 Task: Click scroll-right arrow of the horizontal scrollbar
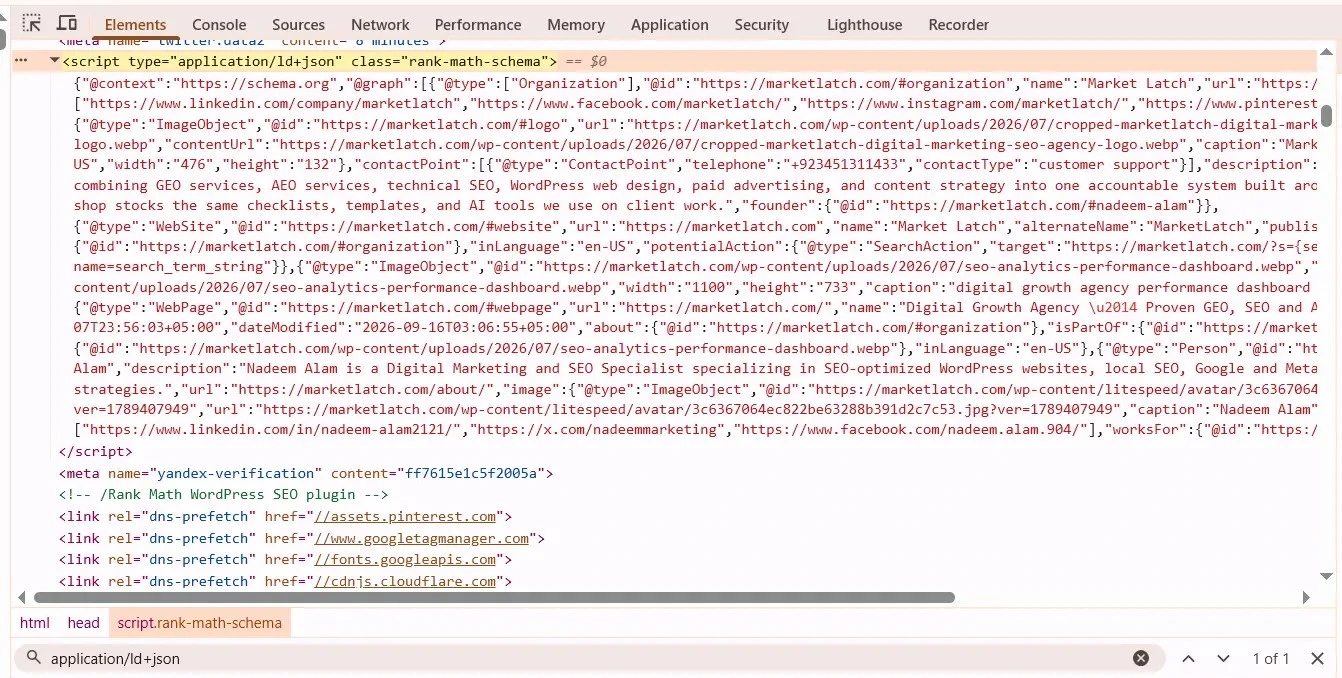point(1306,597)
